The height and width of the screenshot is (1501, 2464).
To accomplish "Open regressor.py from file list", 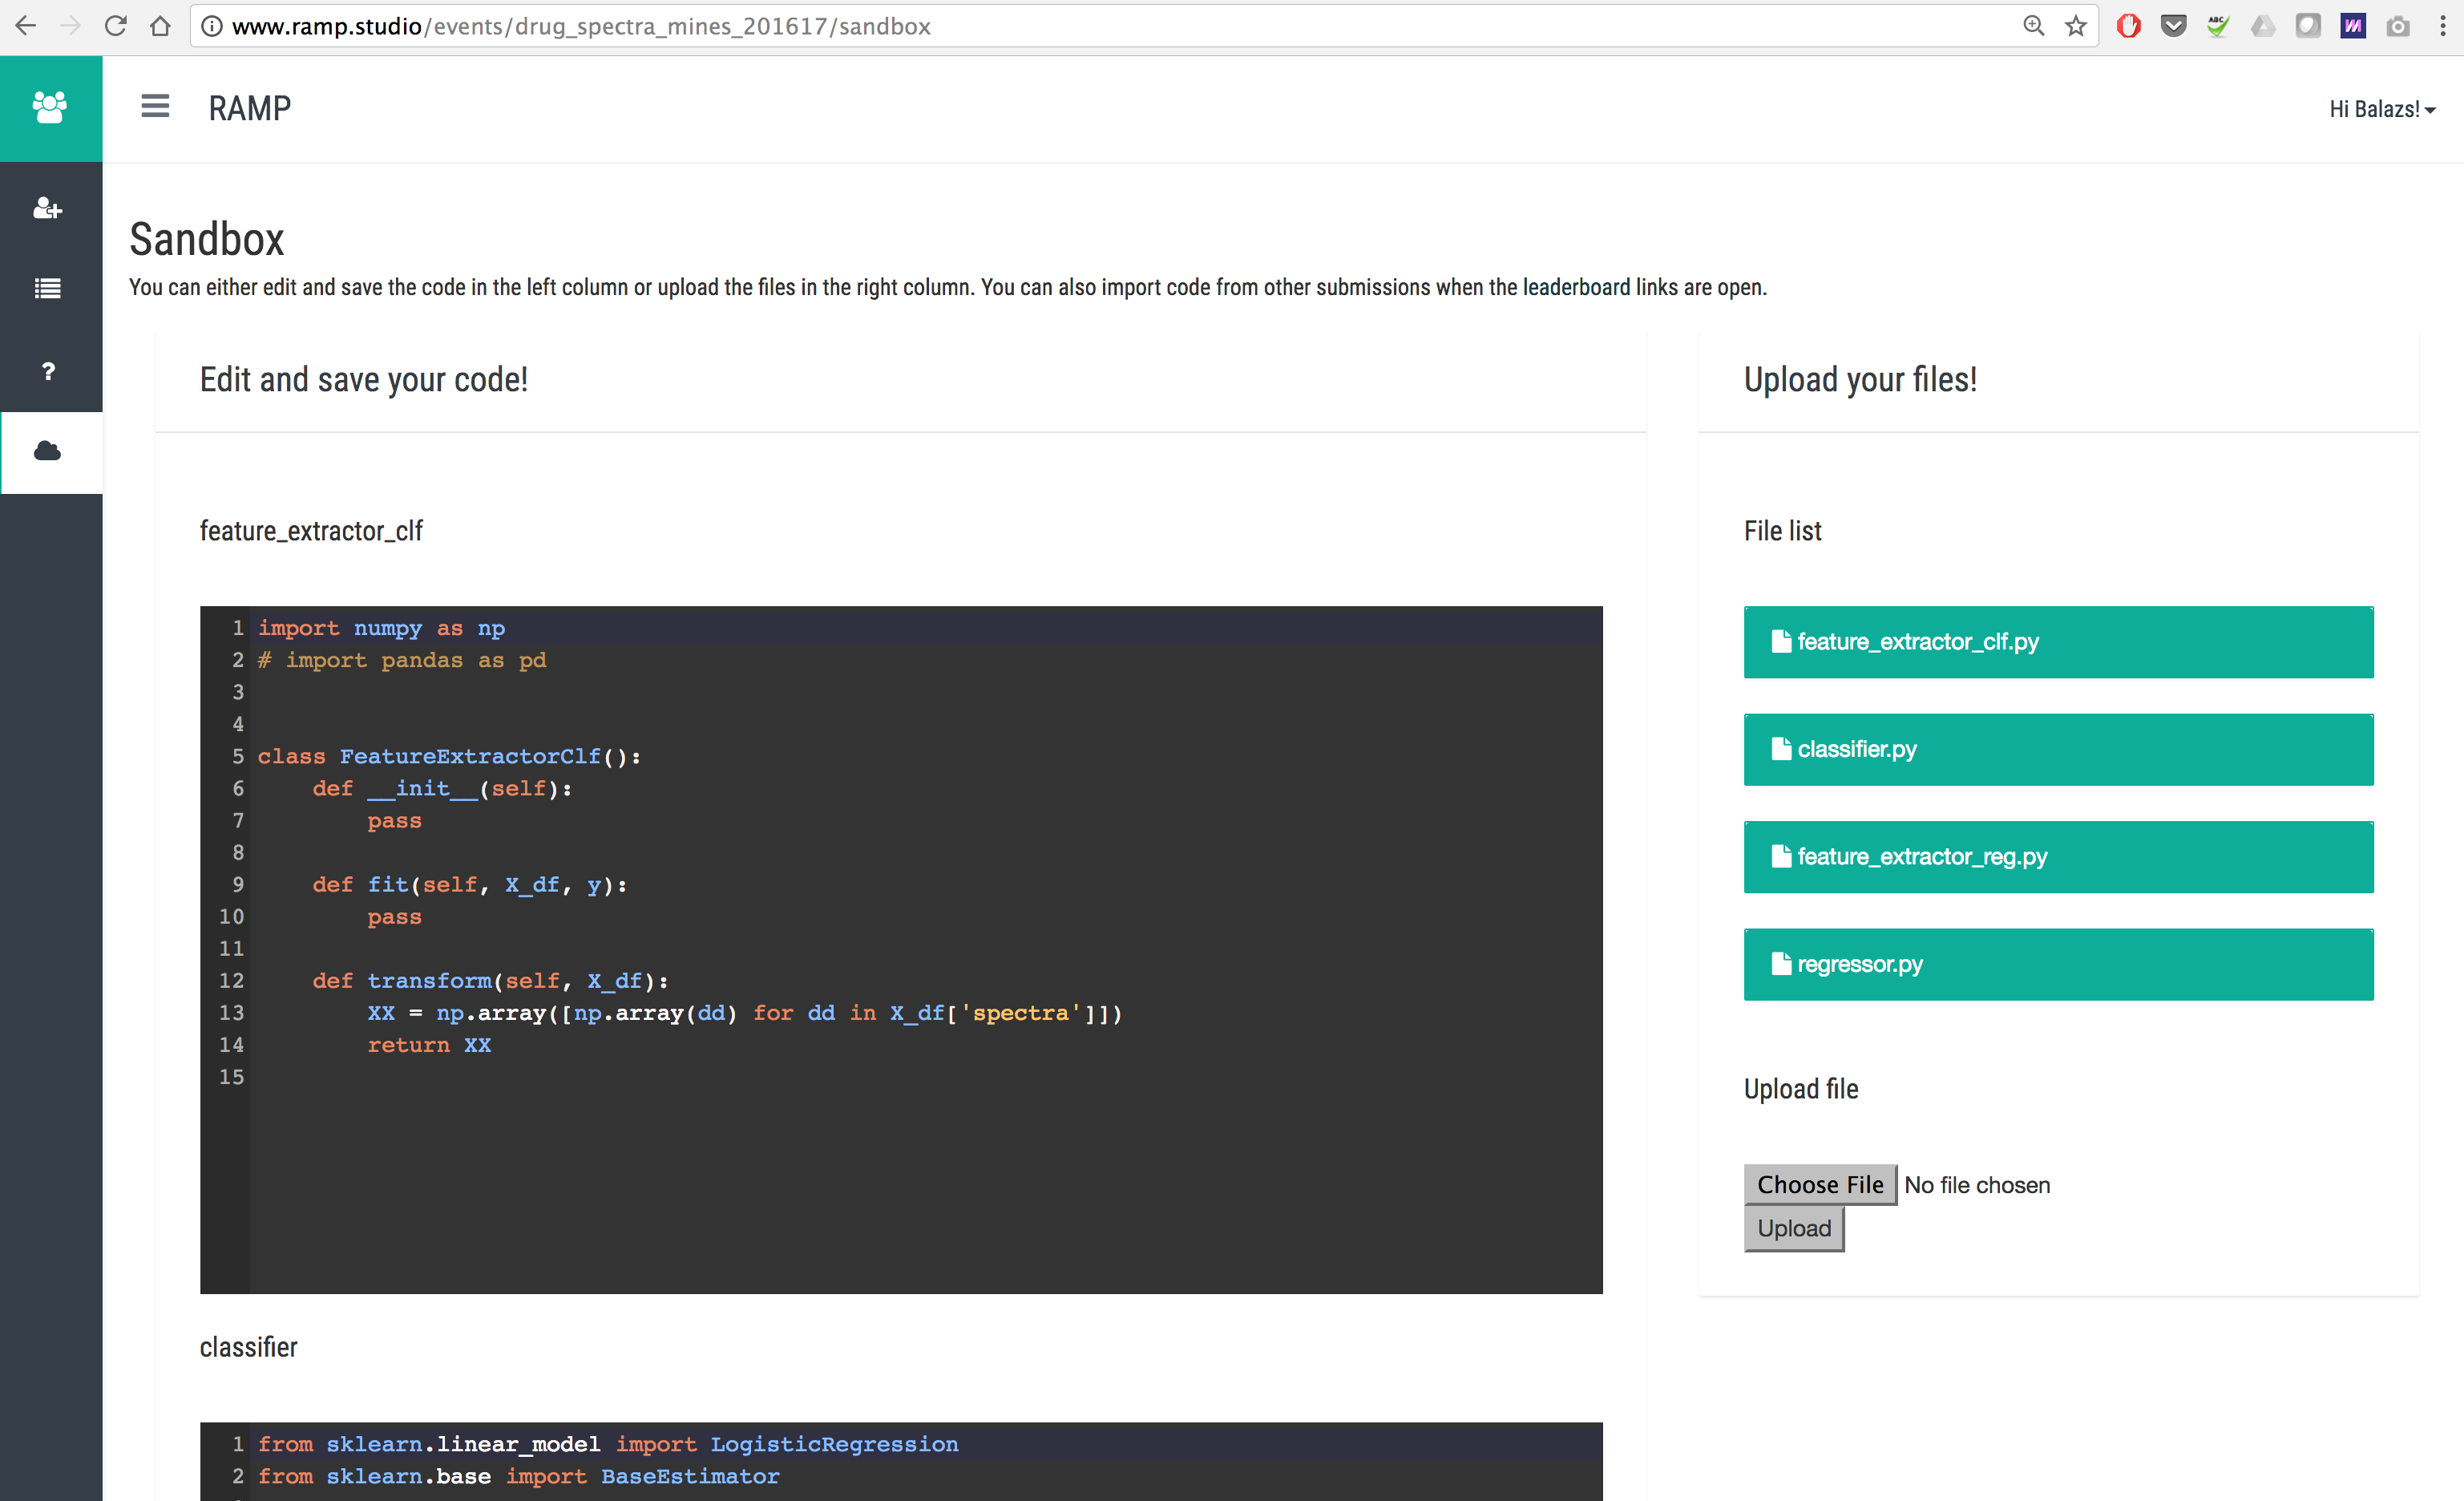I will [2057, 964].
